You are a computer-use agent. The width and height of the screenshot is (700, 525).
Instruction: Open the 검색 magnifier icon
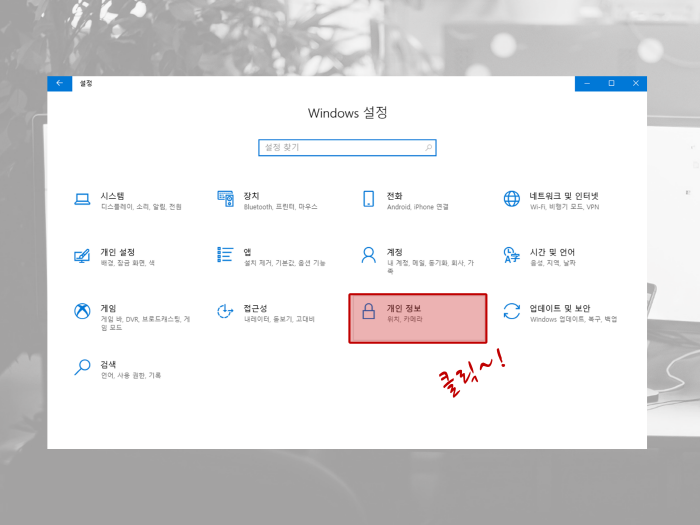pos(82,367)
